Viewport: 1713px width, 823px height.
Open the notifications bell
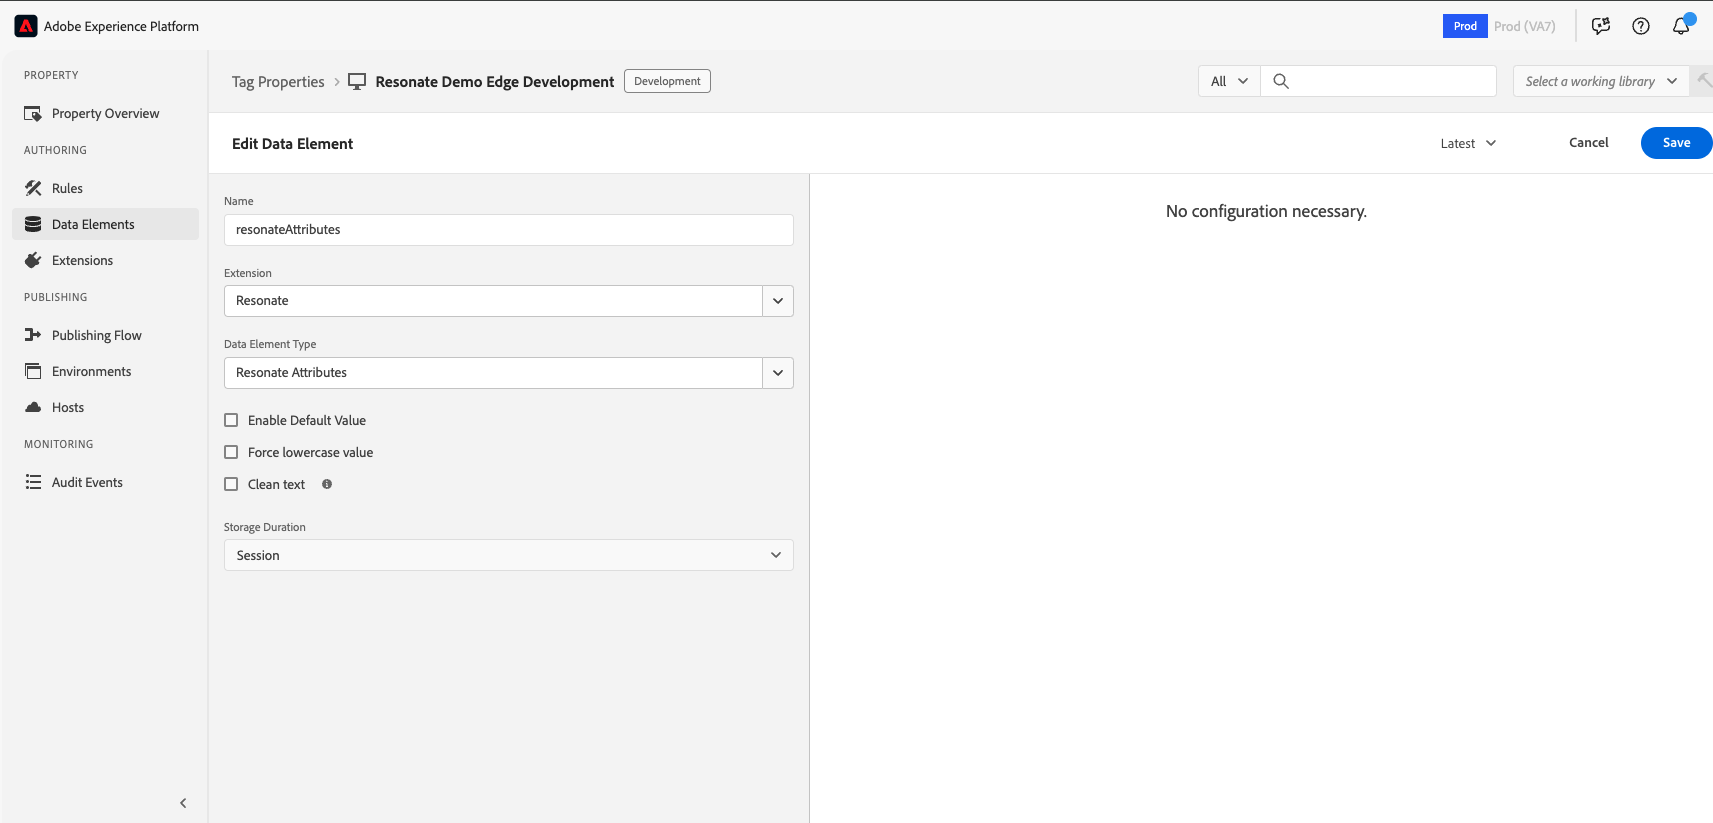click(x=1681, y=26)
